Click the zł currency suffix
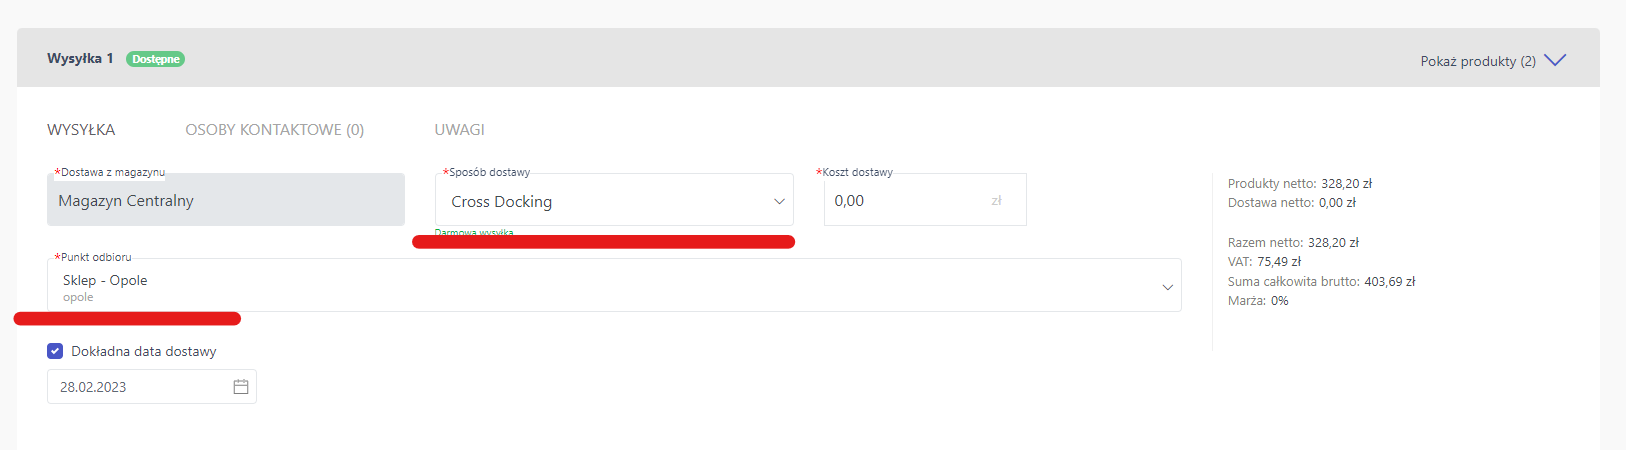1626x450 pixels. coord(996,201)
